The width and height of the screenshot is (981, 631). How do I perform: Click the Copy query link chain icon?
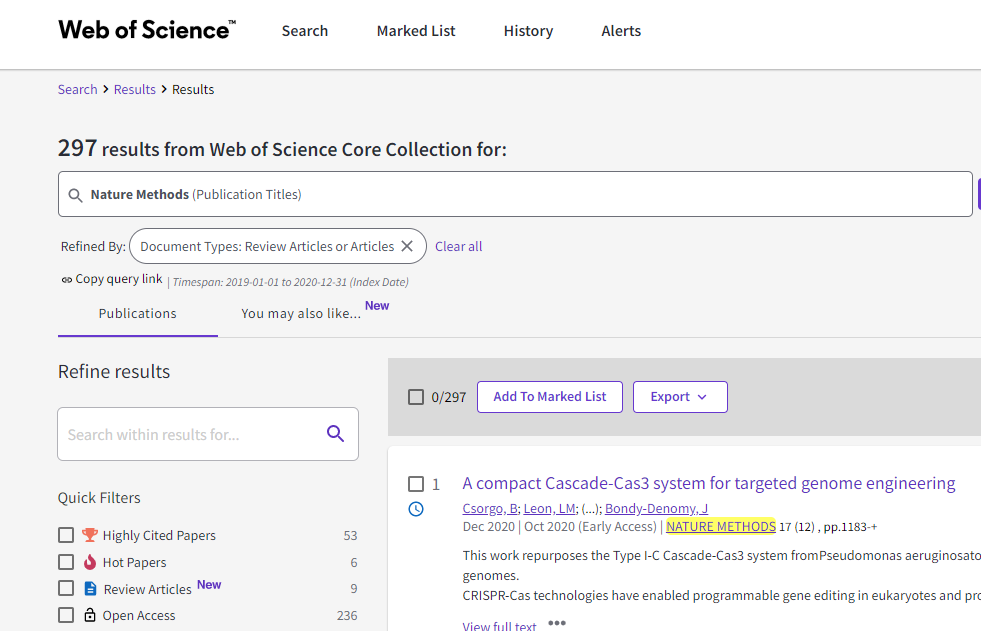(66, 280)
